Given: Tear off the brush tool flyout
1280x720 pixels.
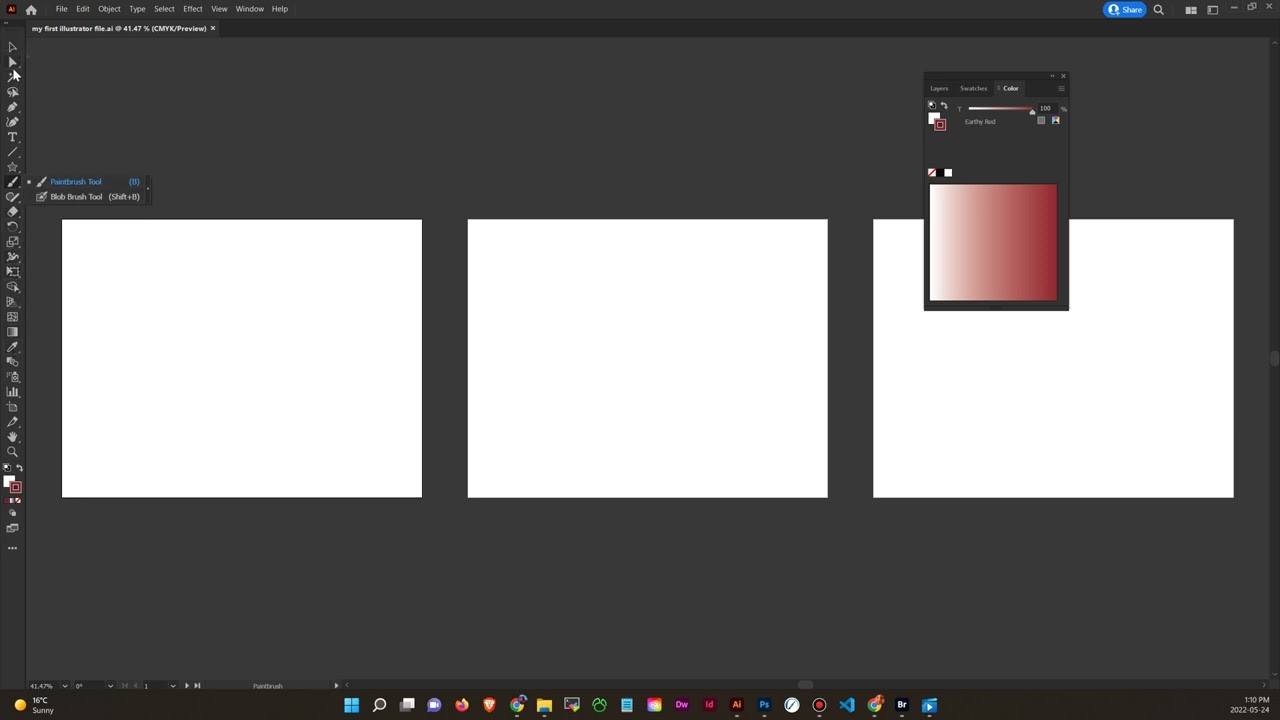Looking at the screenshot, I should point(148,189).
